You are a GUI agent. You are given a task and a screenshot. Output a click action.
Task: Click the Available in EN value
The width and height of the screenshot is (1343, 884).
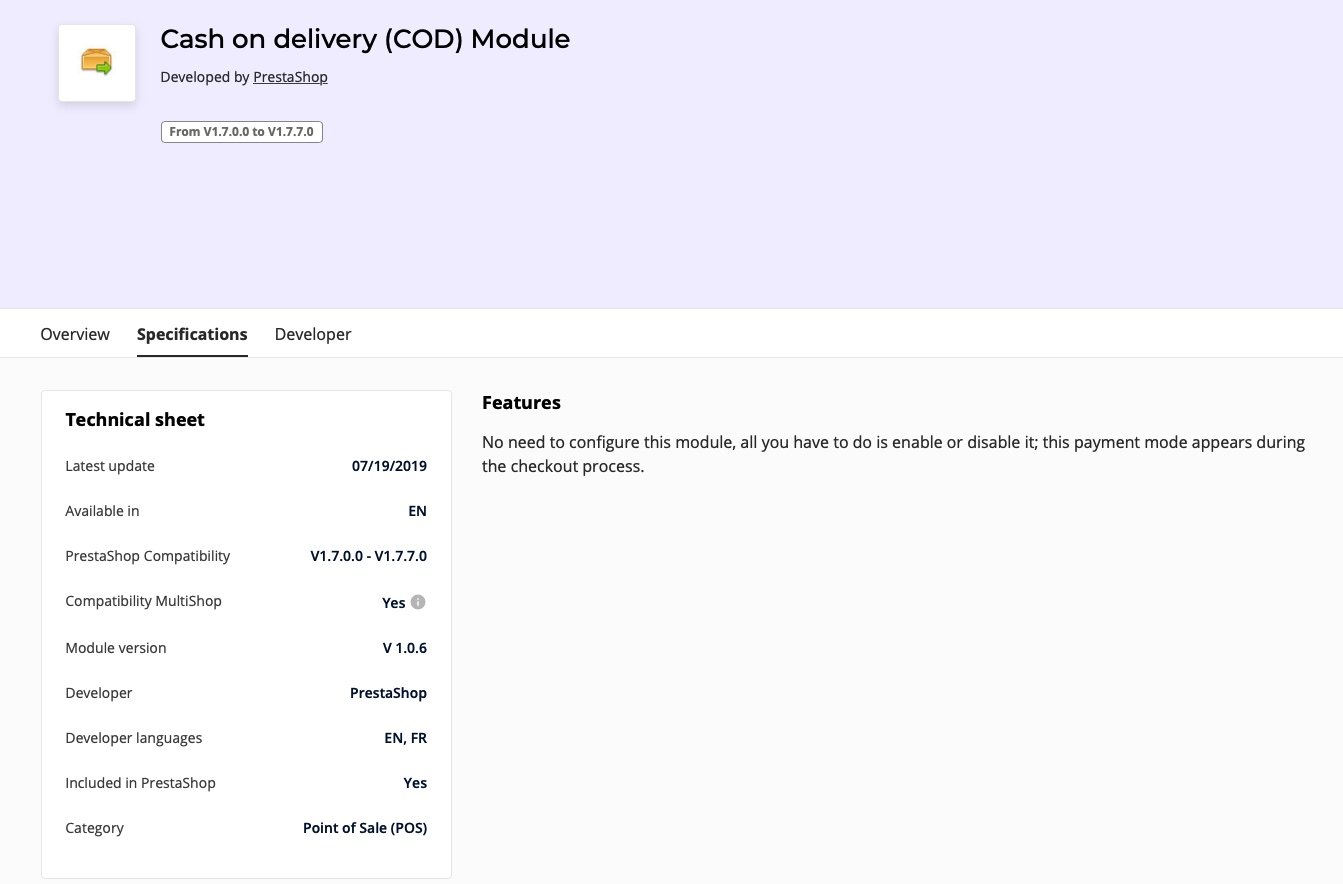pyautogui.click(x=417, y=511)
